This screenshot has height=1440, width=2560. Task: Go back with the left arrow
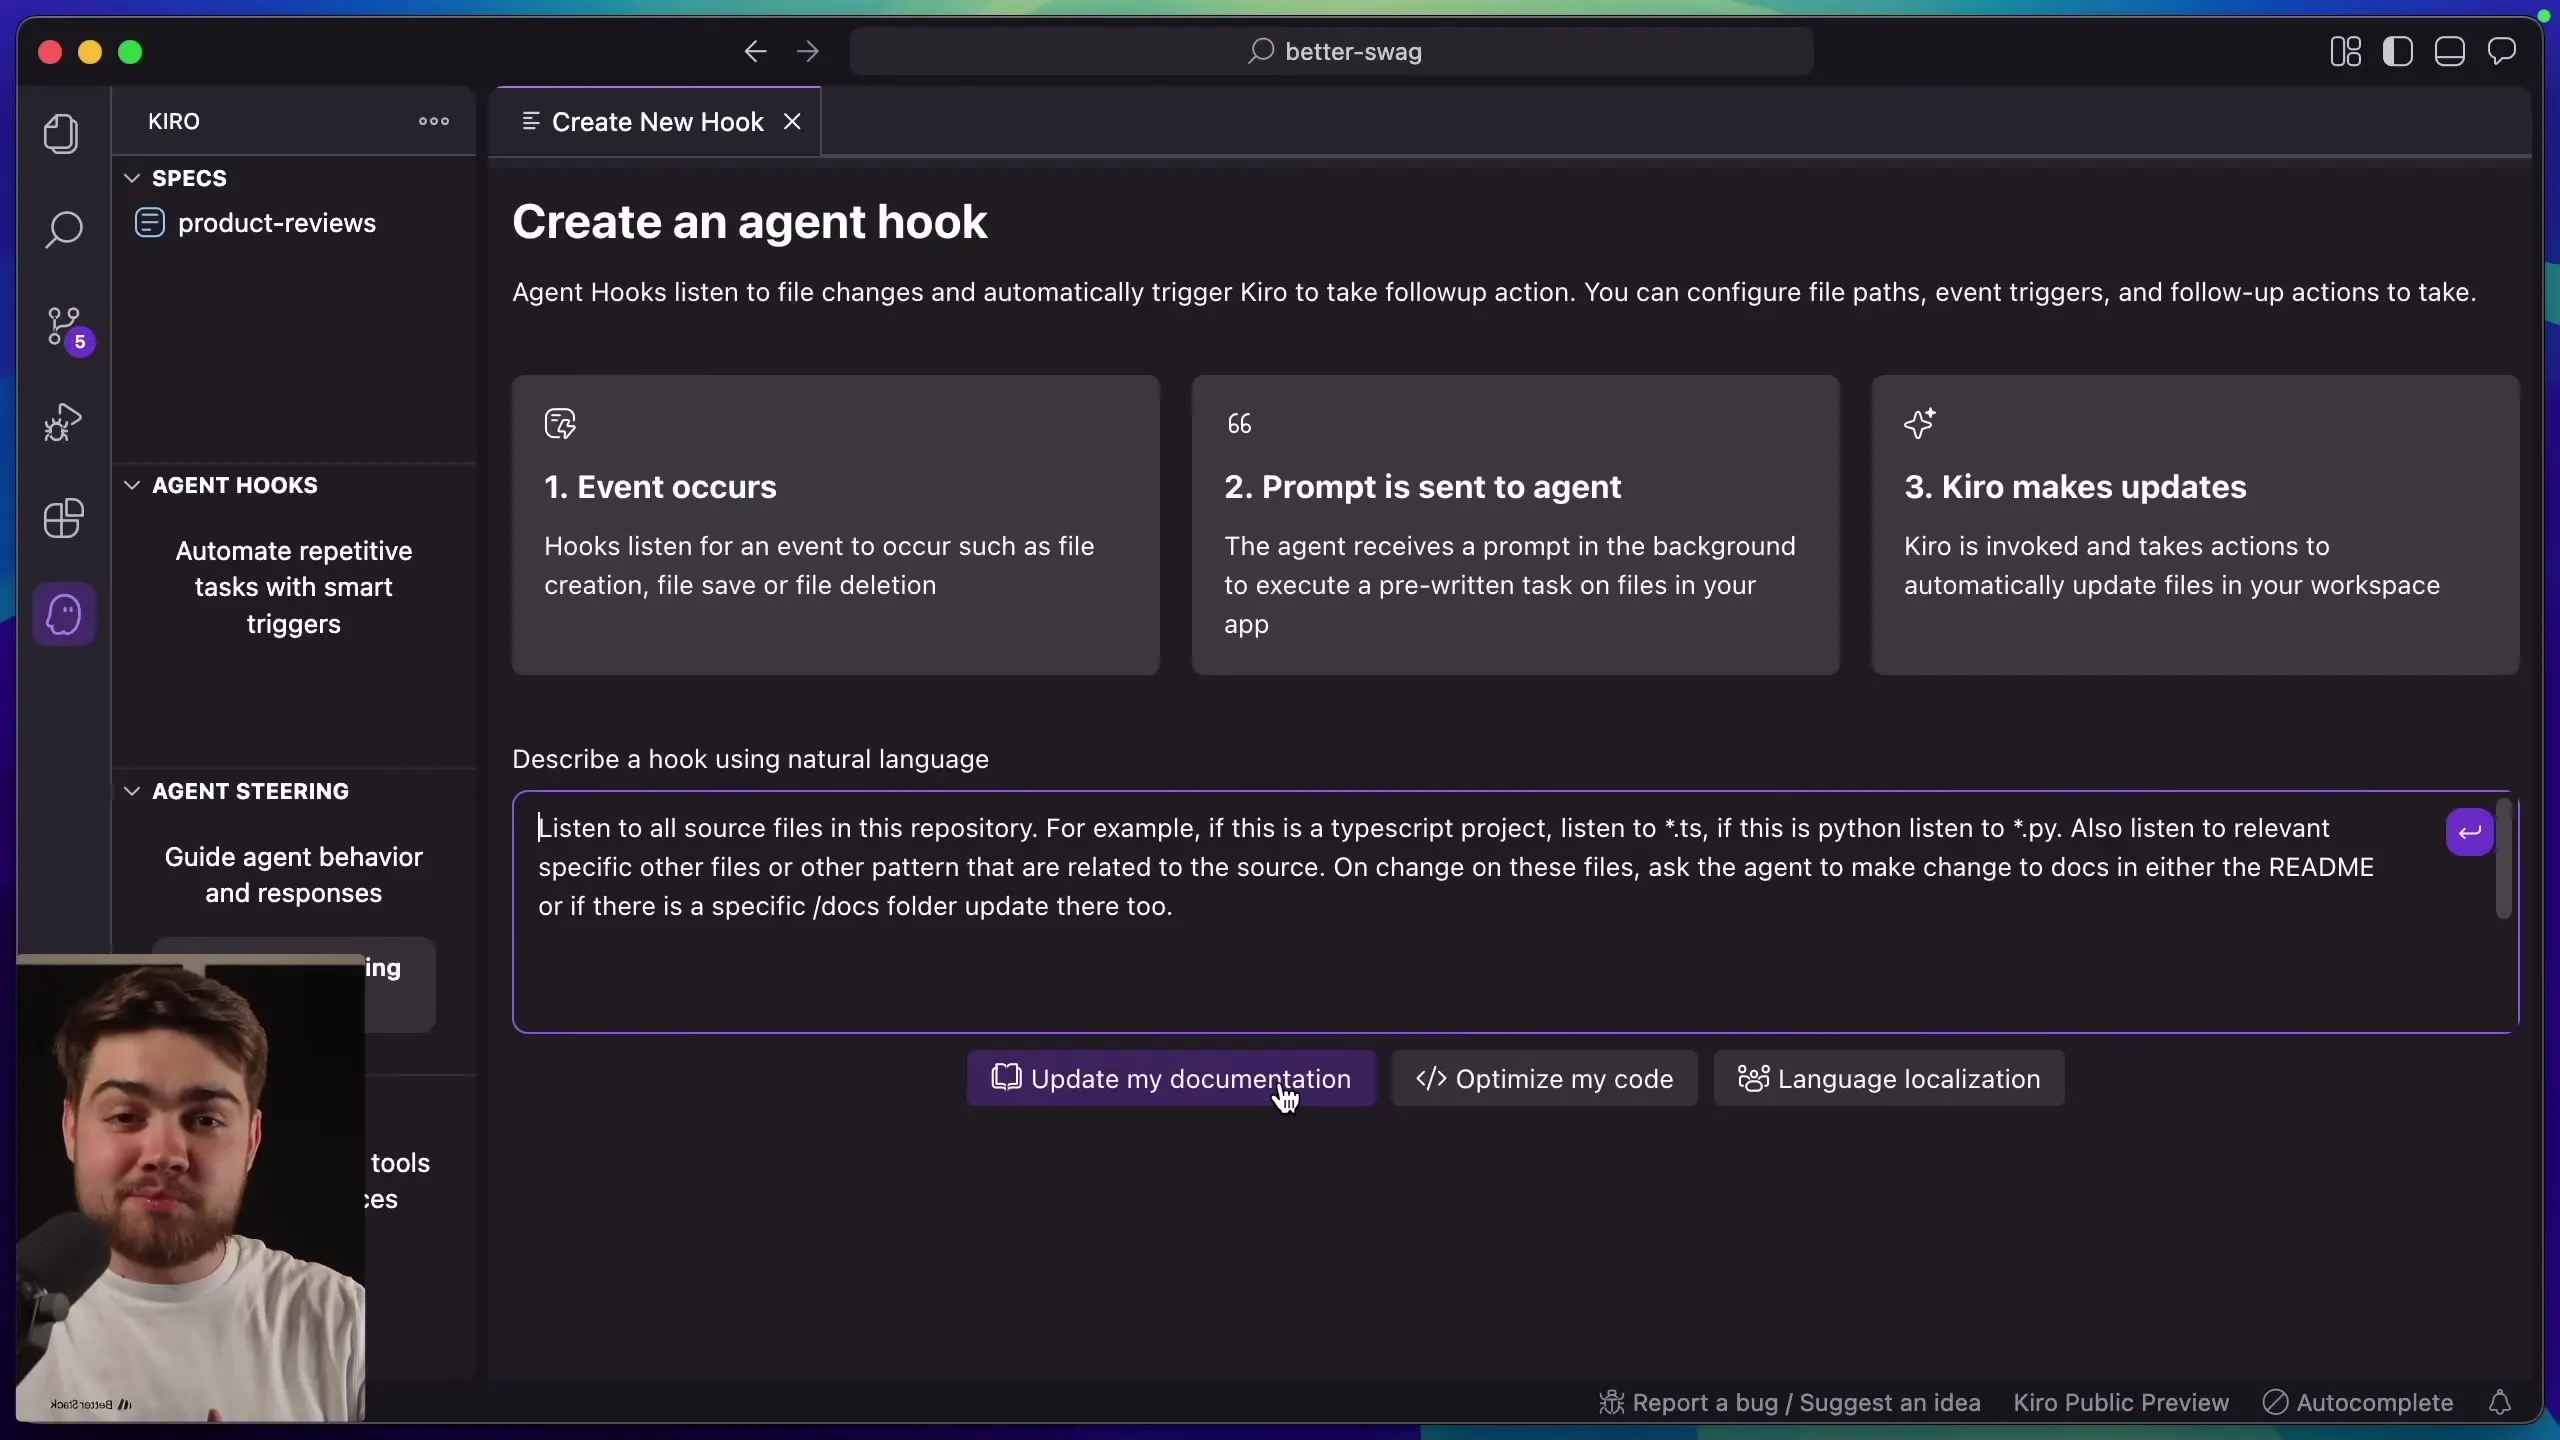pos(755,51)
